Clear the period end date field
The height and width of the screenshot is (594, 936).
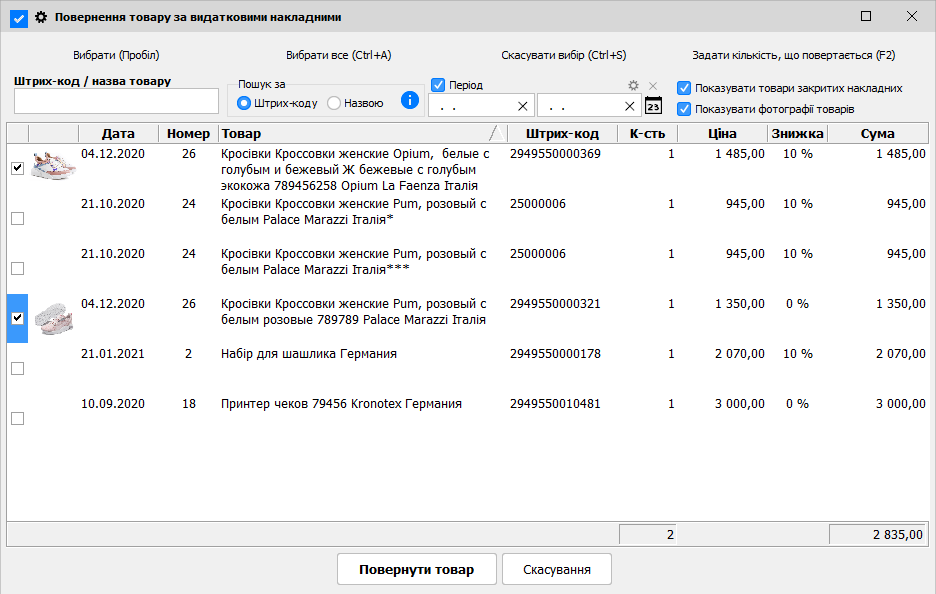(630, 106)
